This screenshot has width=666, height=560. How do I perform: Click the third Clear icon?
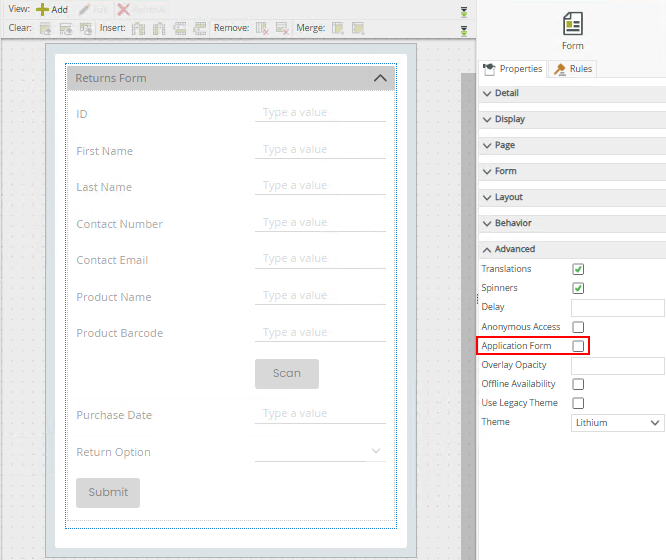pos(86,28)
